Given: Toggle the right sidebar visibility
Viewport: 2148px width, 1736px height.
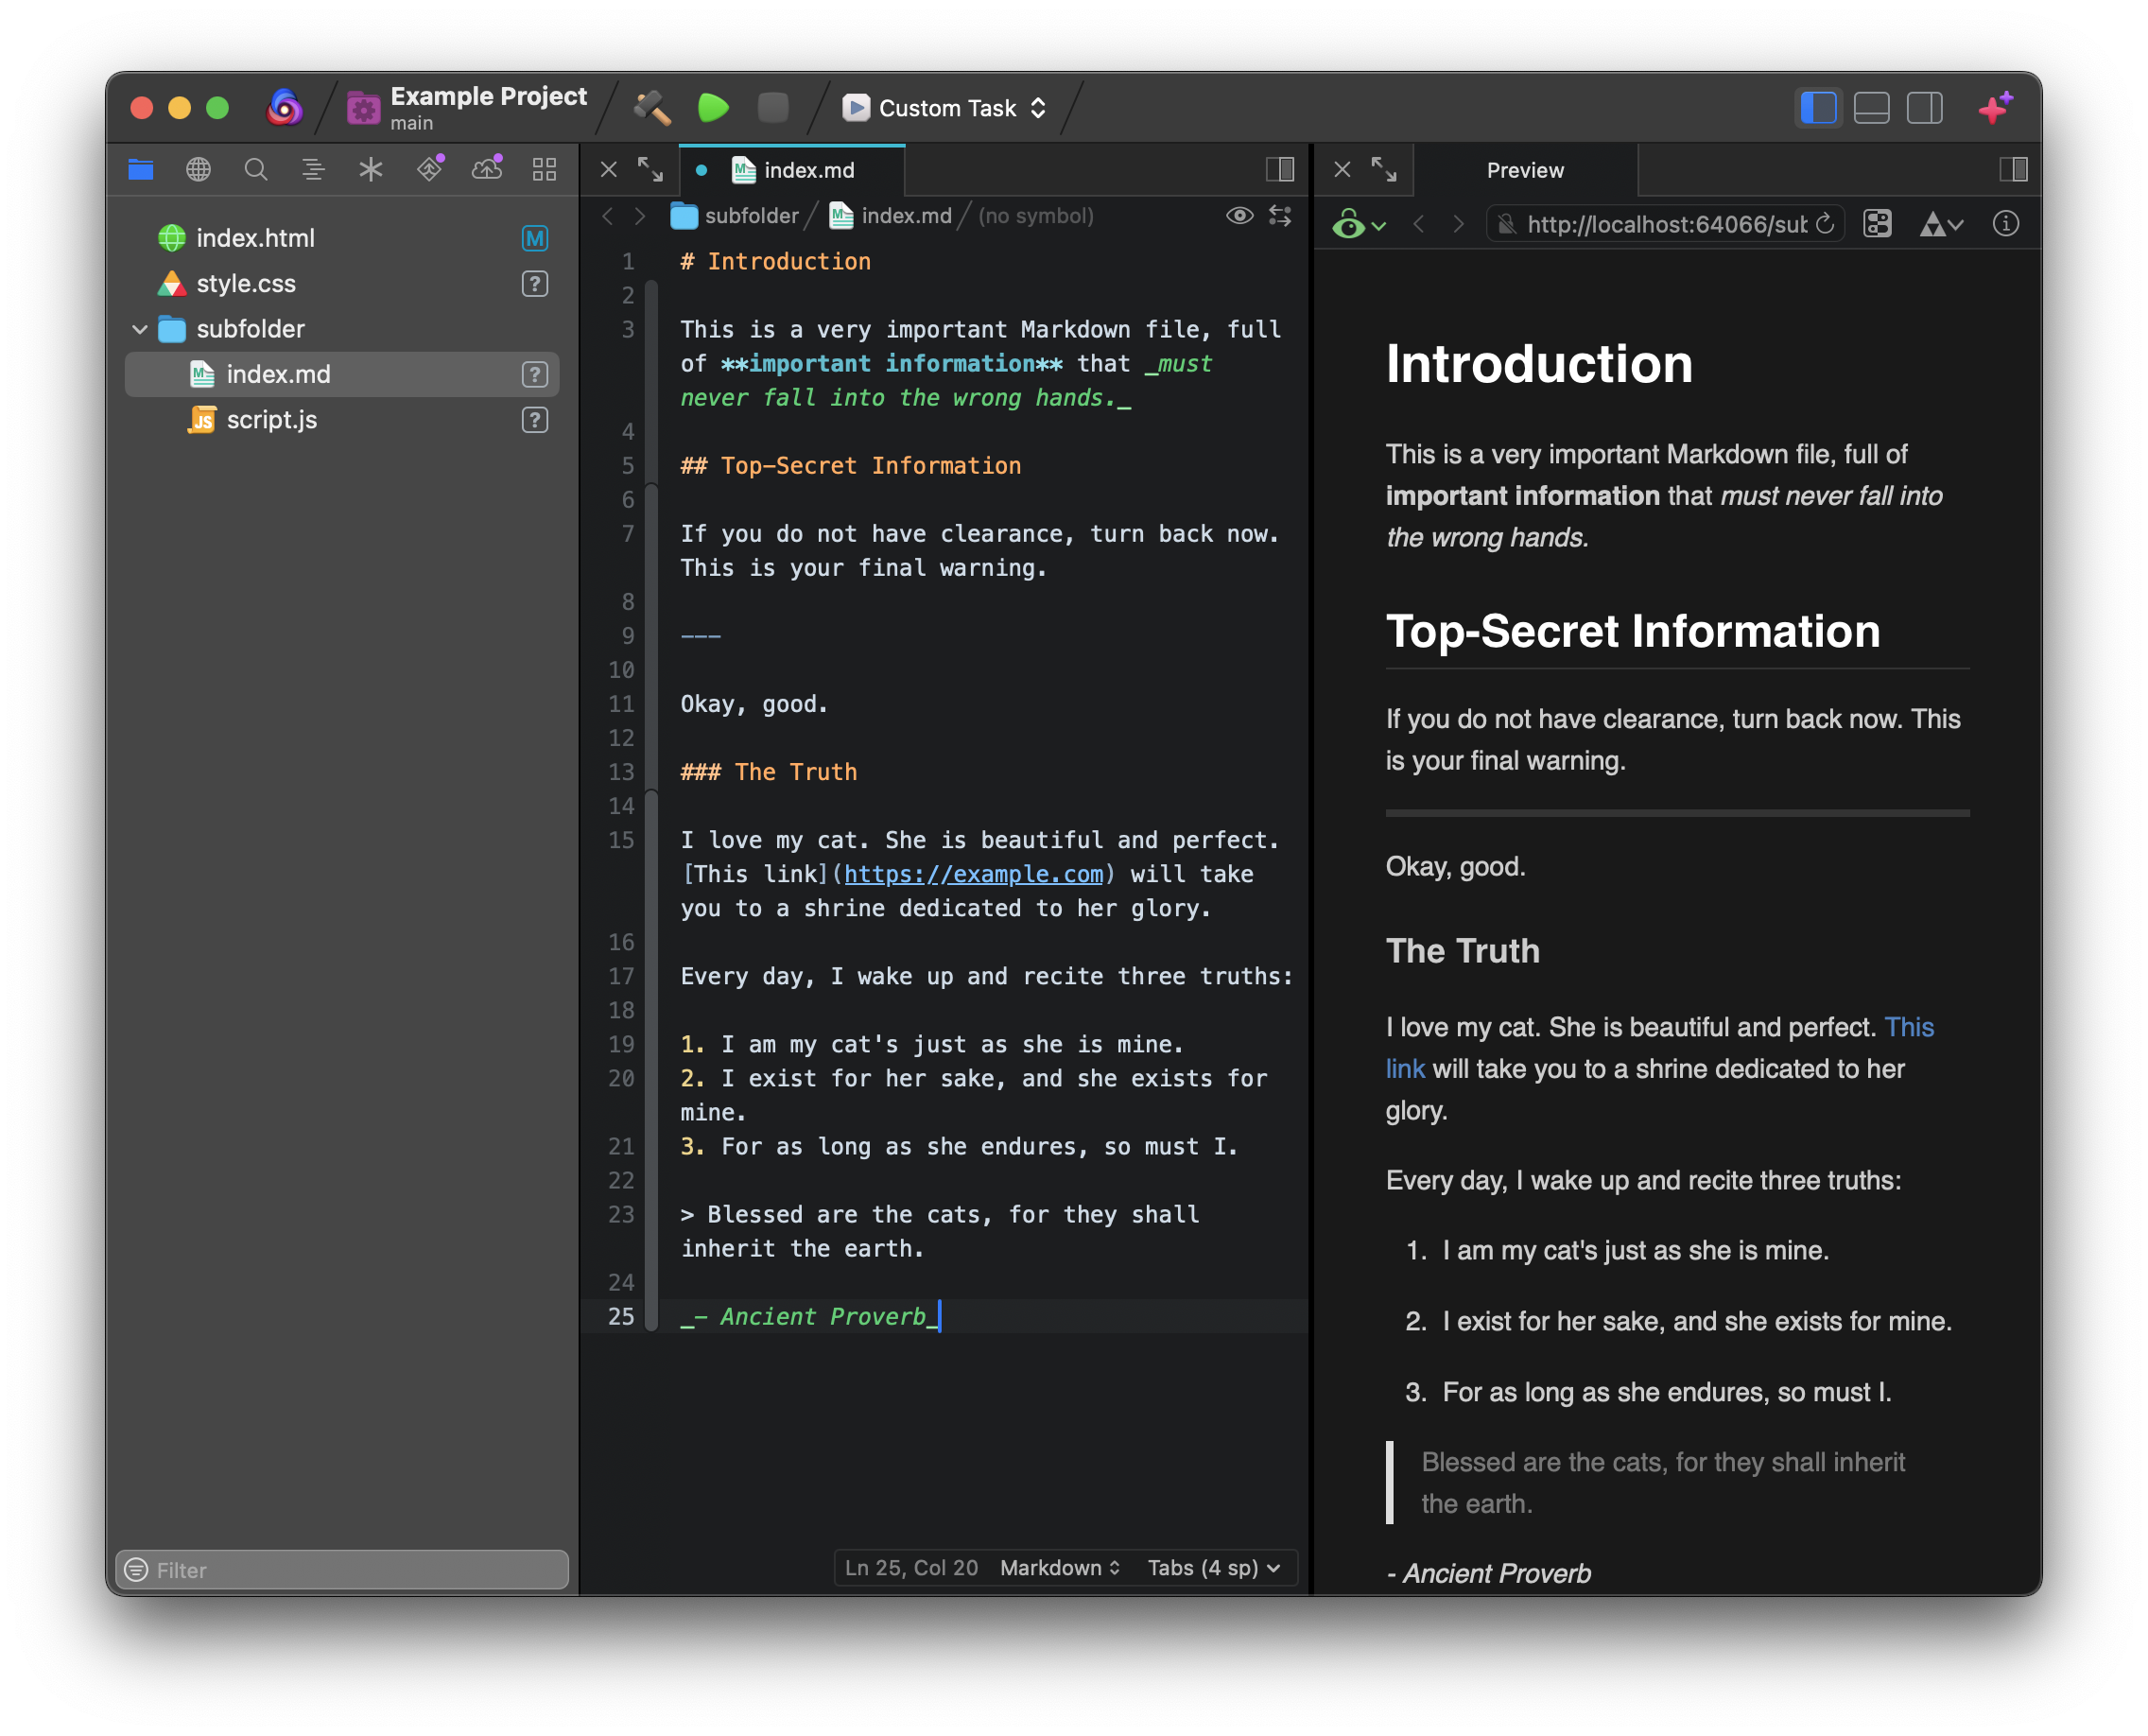Looking at the screenshot, I should tap(1925, 107).
